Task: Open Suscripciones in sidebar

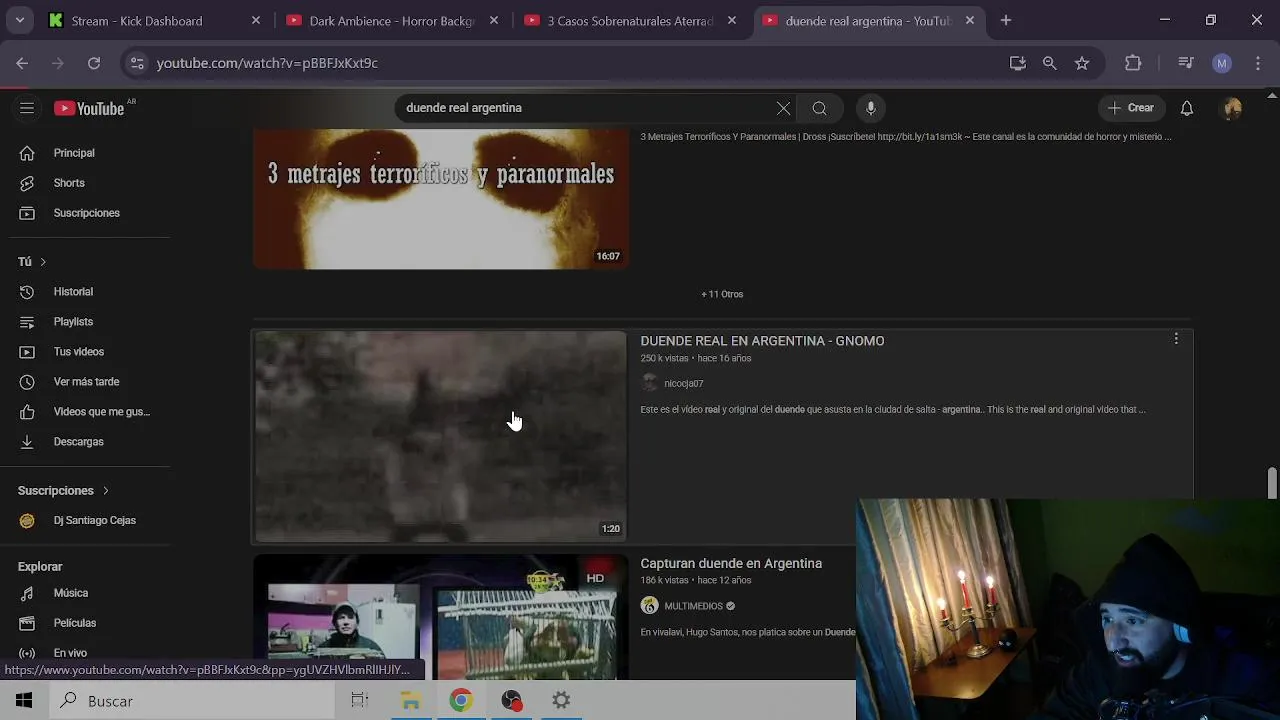Action: coord(85,213)
